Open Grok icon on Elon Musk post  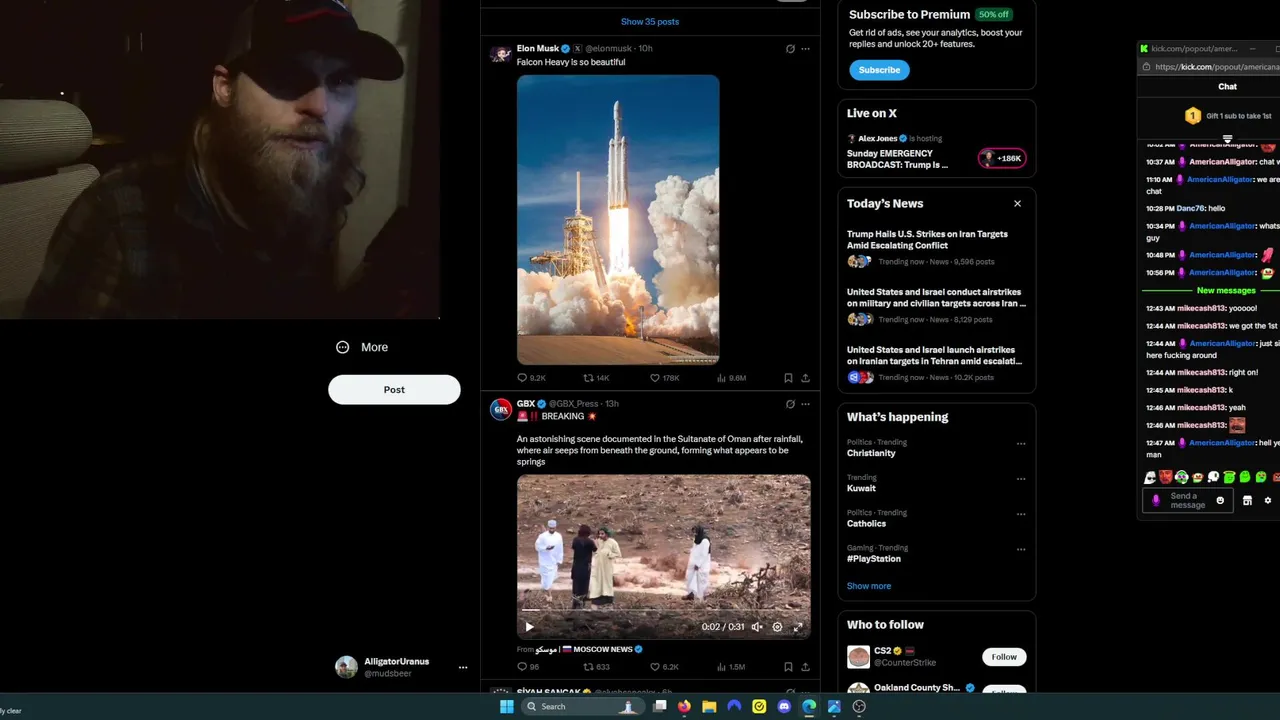click(x=790, y=49)
